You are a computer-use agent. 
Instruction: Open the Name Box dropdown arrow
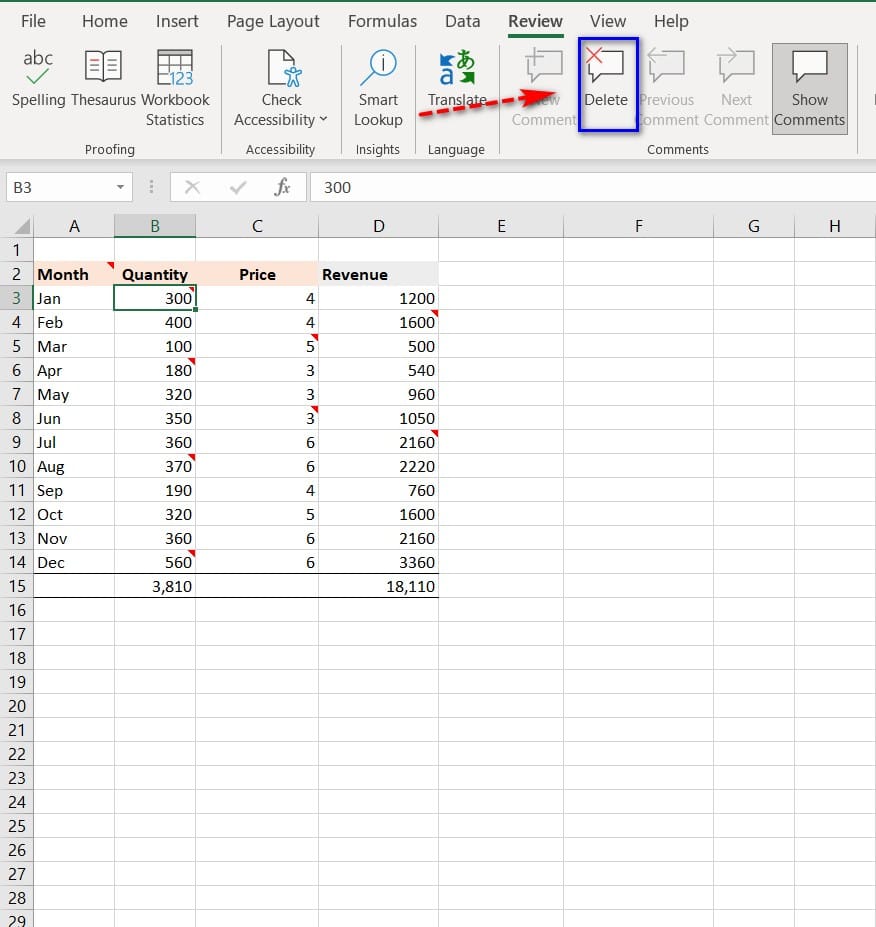tap(120, 187)
